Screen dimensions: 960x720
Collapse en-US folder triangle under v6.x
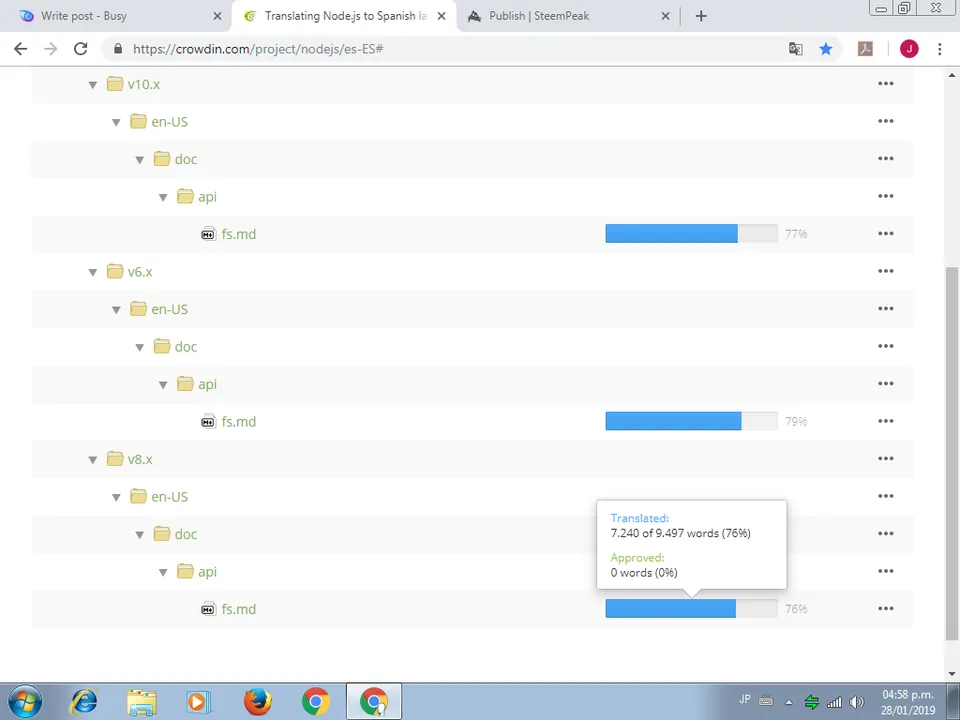(116, 310)
